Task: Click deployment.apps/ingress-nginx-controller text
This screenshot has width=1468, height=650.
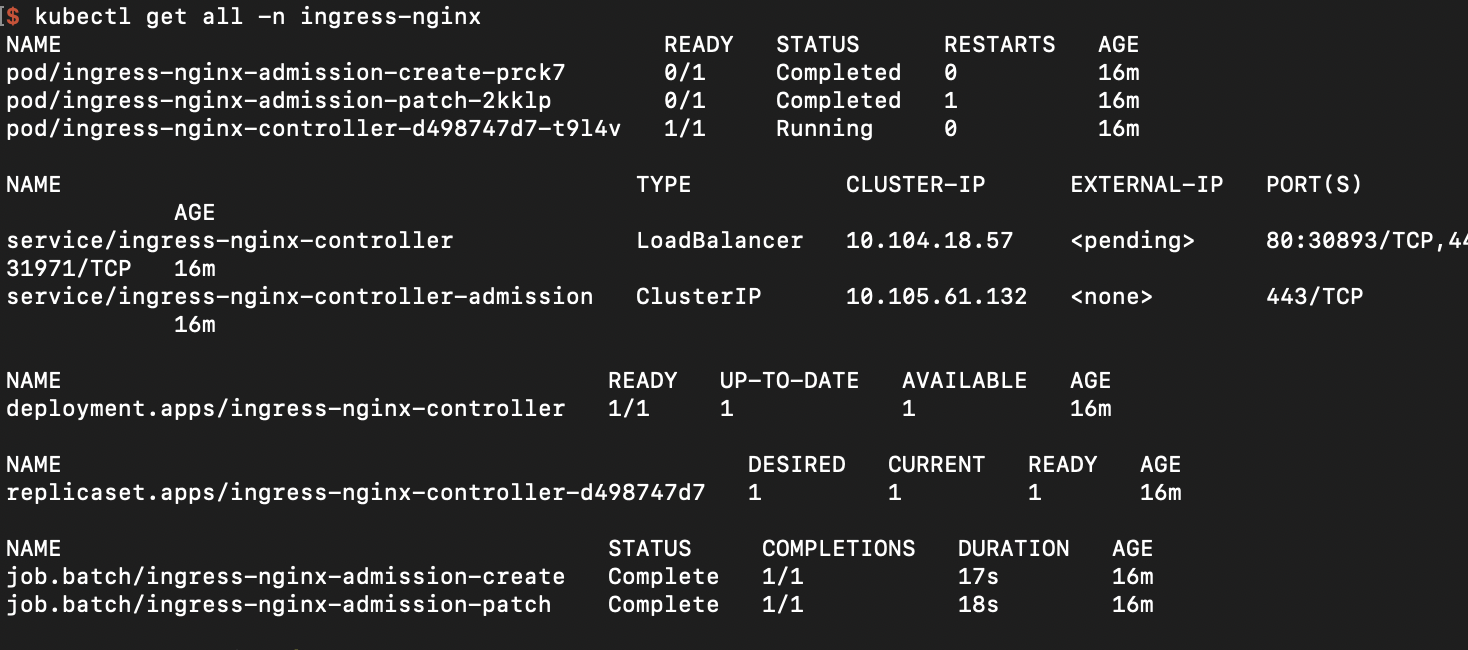Action: pos(286,409)
